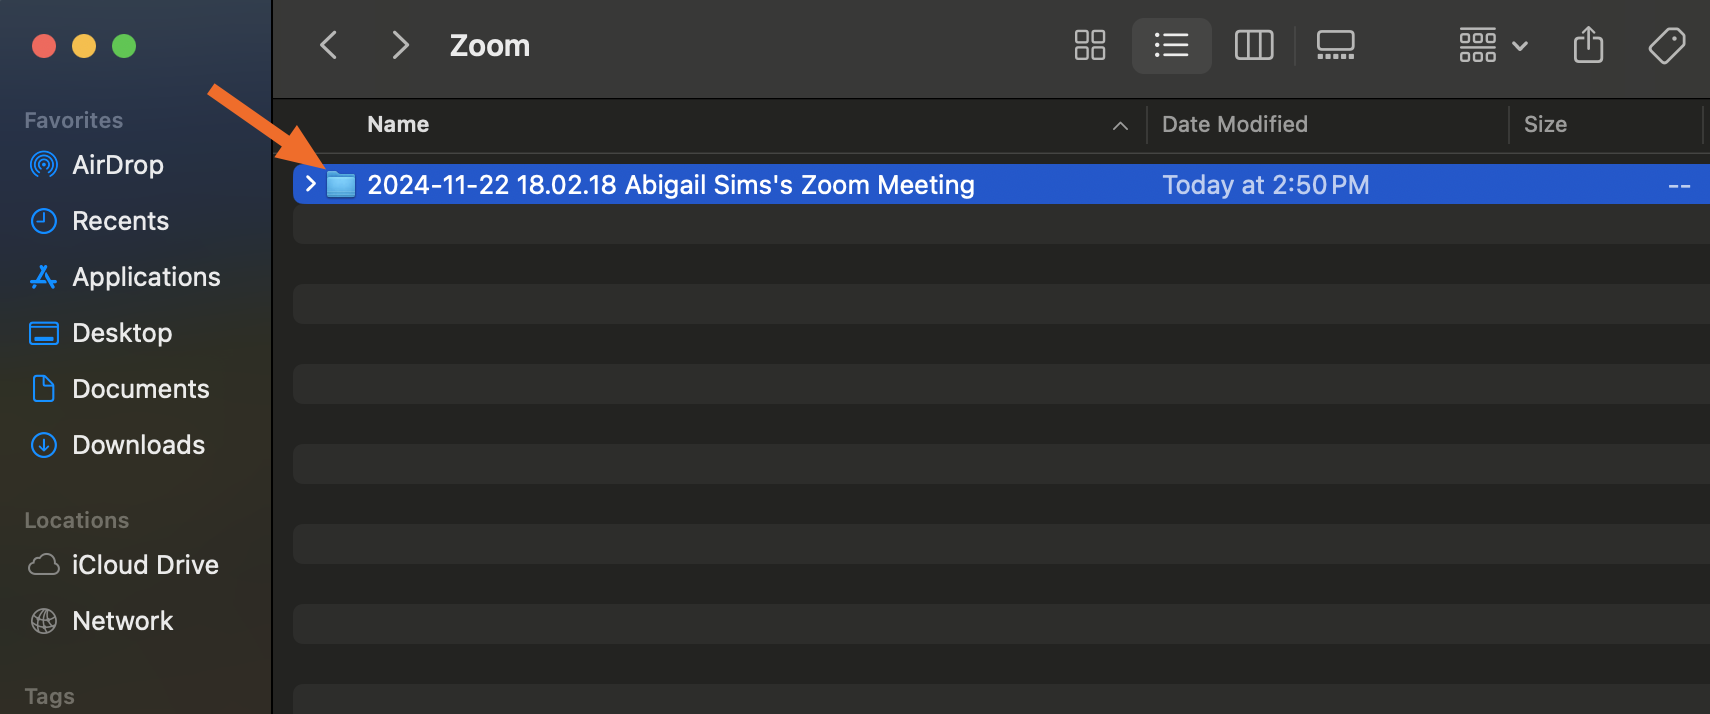Screen dimensions: 1710x714
Task: Click the Network globe icon
Action: click(x=44, y=621)
